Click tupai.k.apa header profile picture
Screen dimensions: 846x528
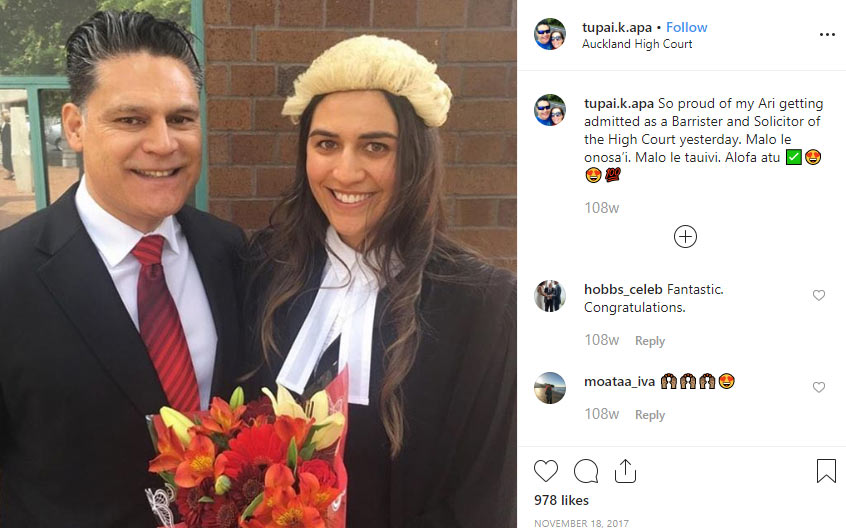(x=550, y=34)
